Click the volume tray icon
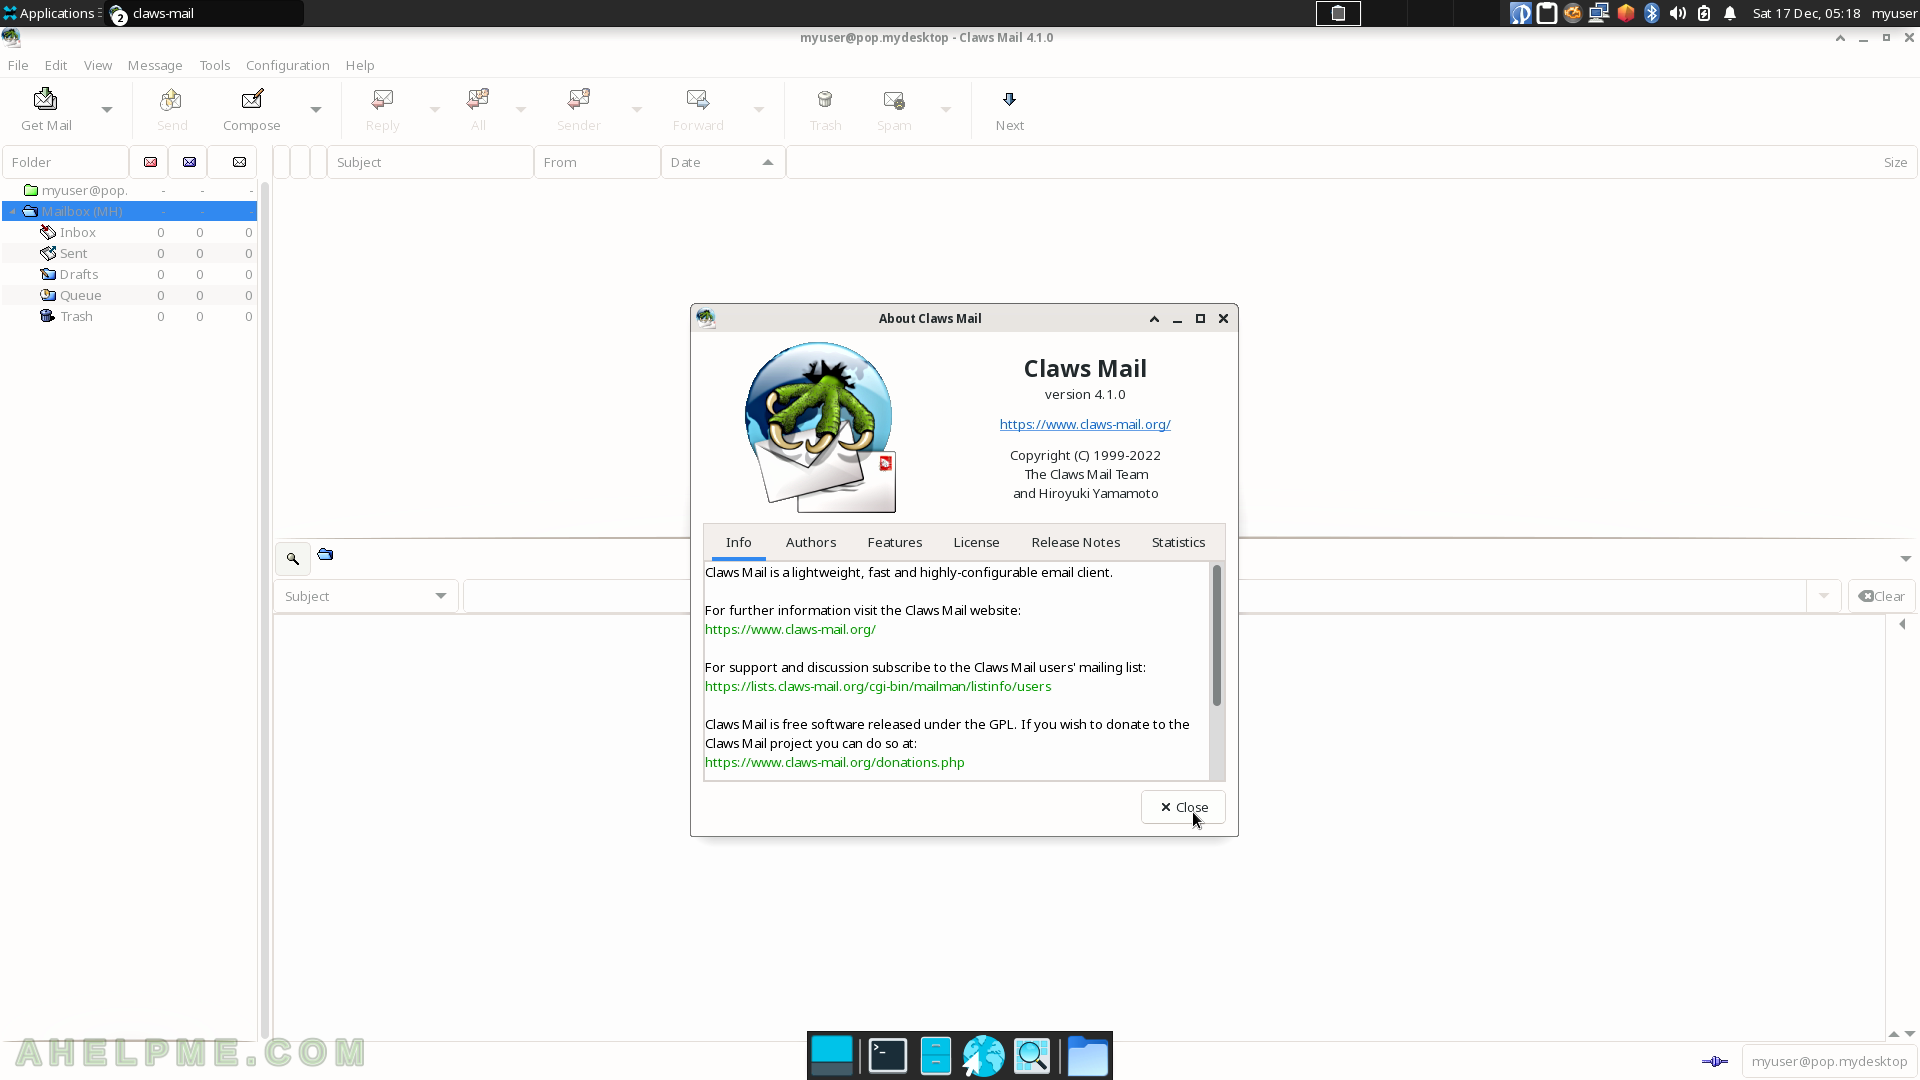This screenshot has height=1080, width=1920. click(1678, 13)
